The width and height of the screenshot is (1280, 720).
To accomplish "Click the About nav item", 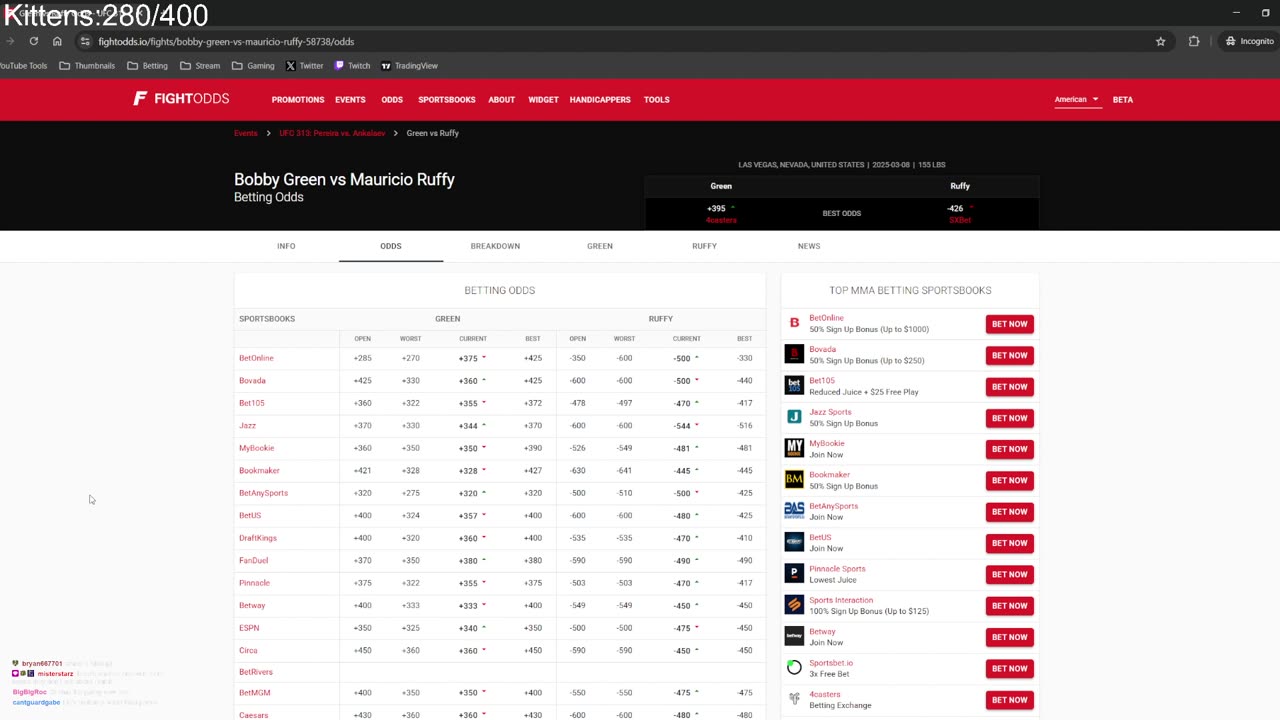I will click(502, 99).
